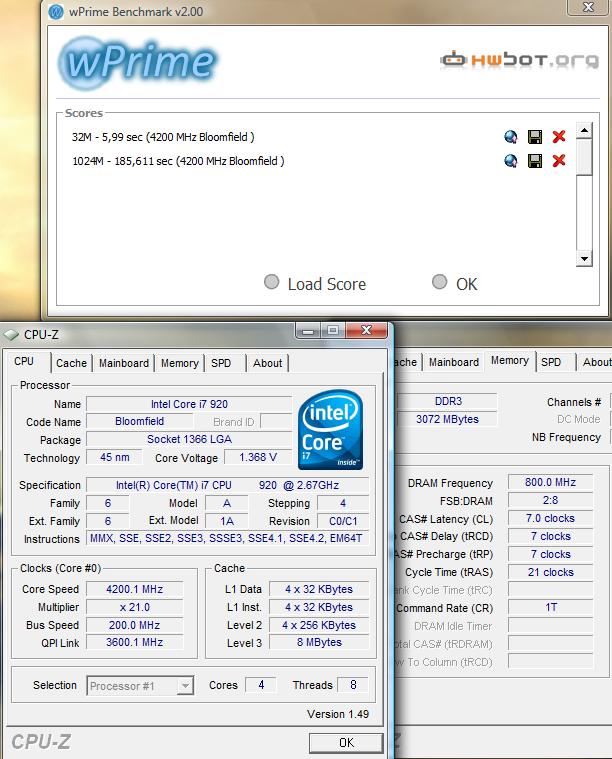Open the Memory tab in front CPU-Z
Screen dimensions: 612x759
click(180, 363)
